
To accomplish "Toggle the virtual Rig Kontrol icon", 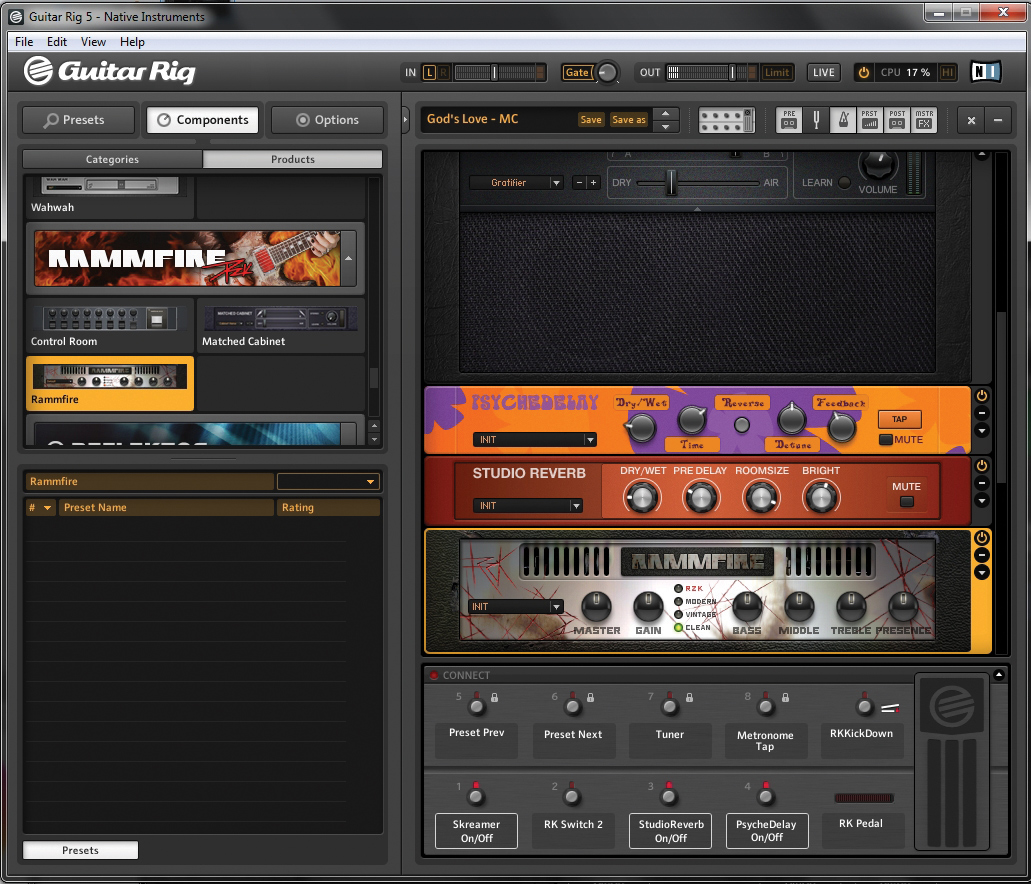I will click(726, 120).
